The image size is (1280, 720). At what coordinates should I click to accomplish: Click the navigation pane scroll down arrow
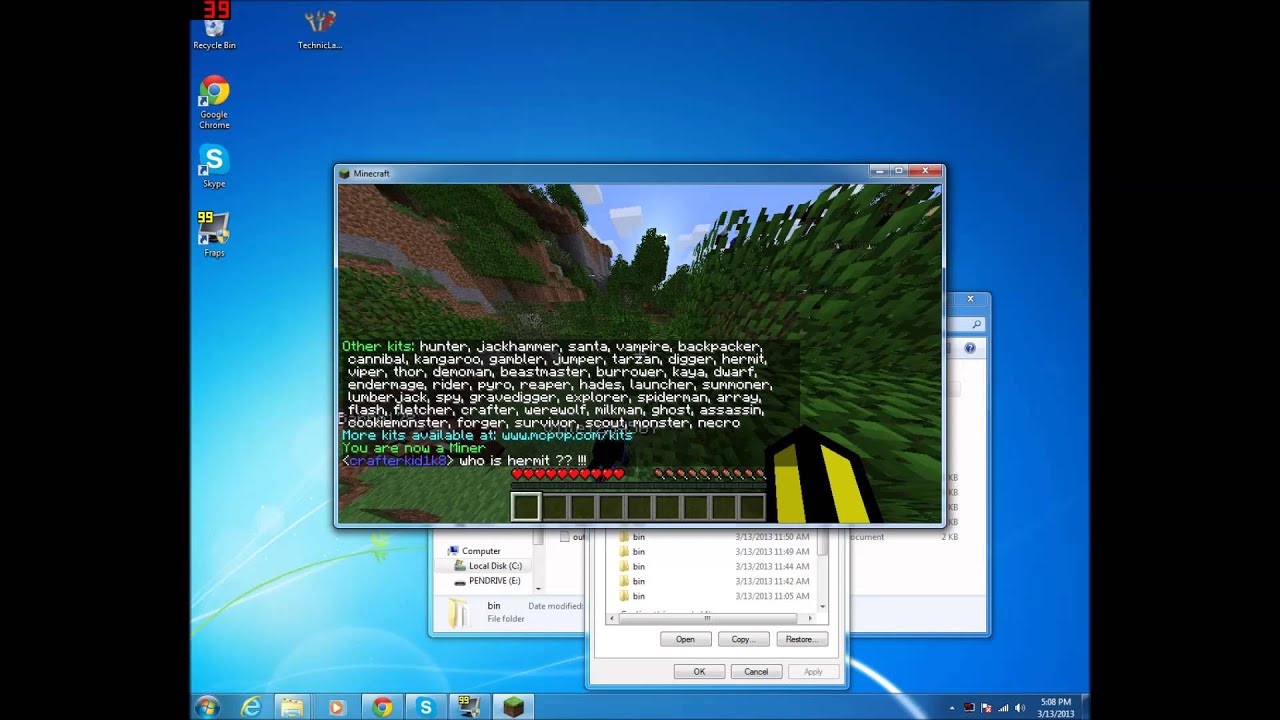click(x=538, y=587)
